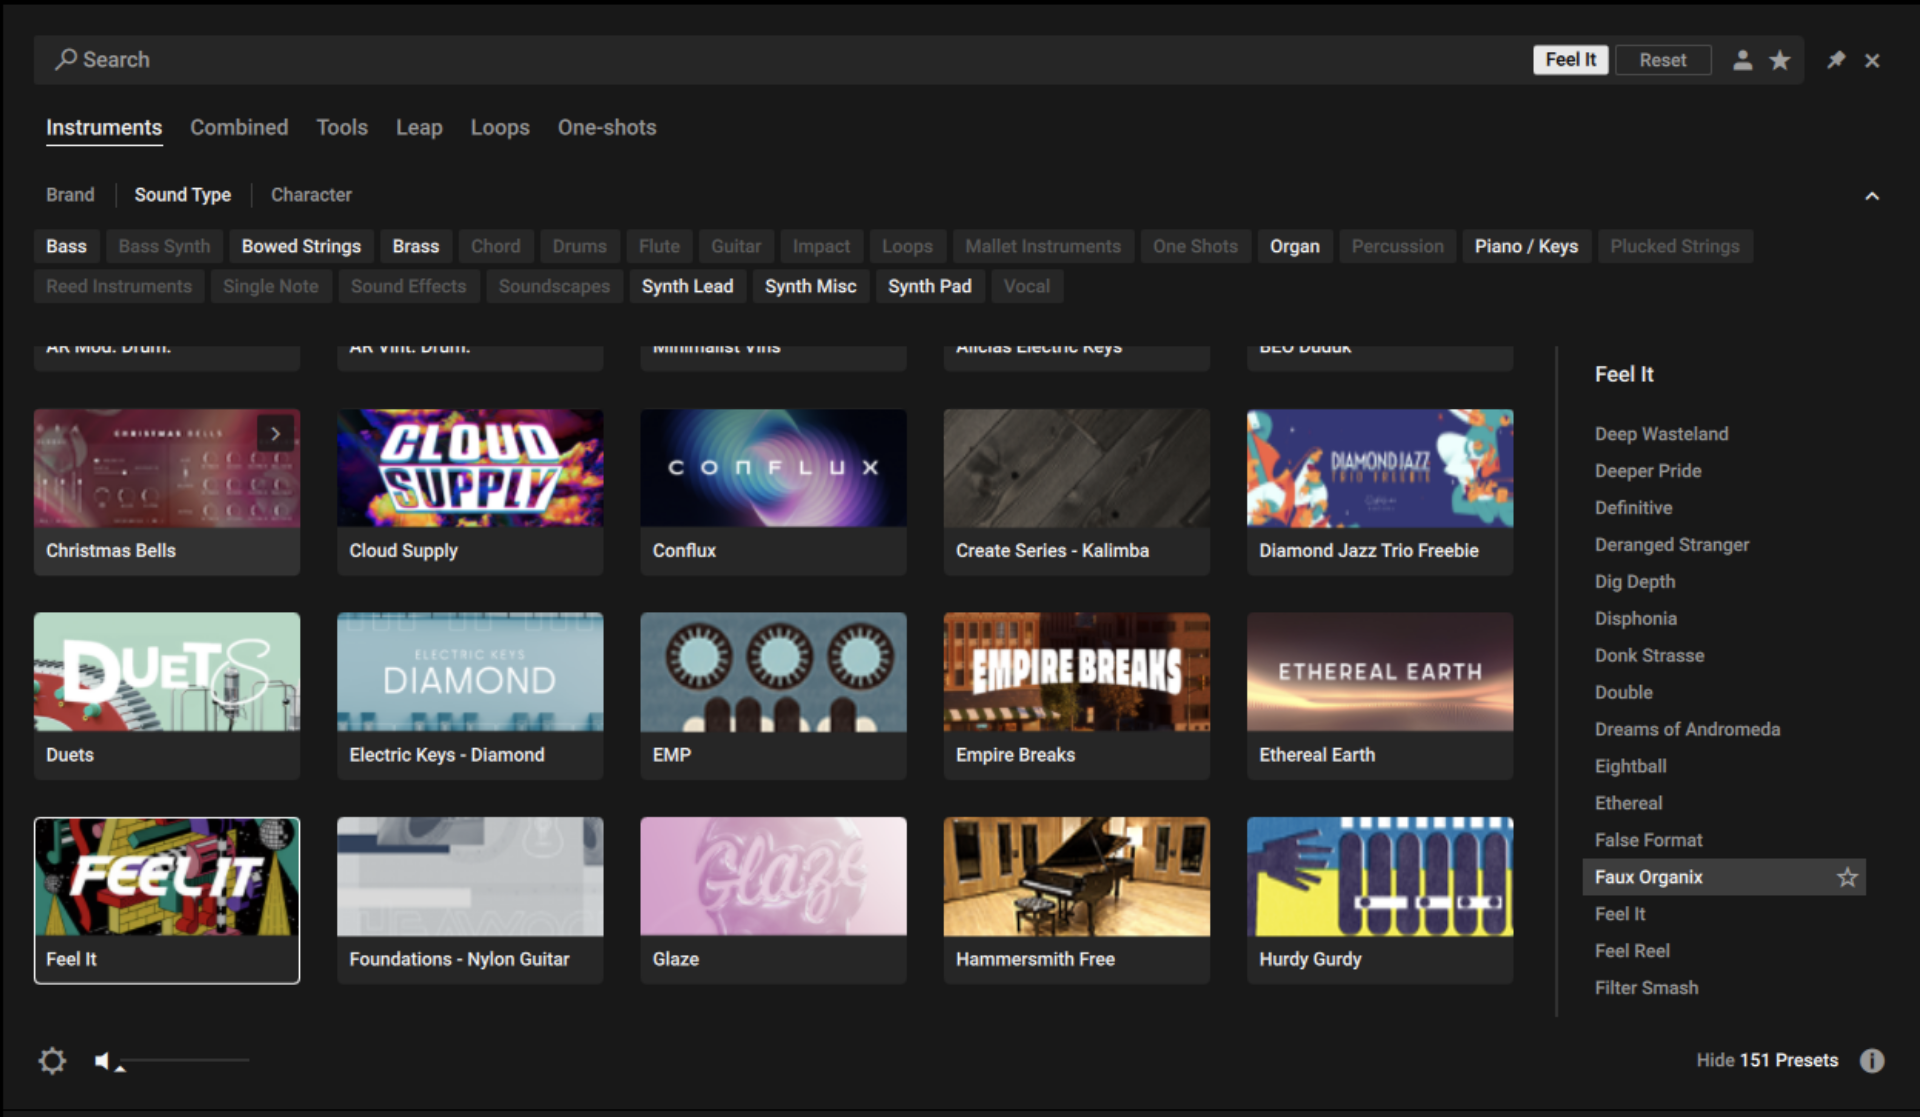1920x1117 pixels.
Task: Toggle the Synth Pad sound type filter
Action: (929, 286)
